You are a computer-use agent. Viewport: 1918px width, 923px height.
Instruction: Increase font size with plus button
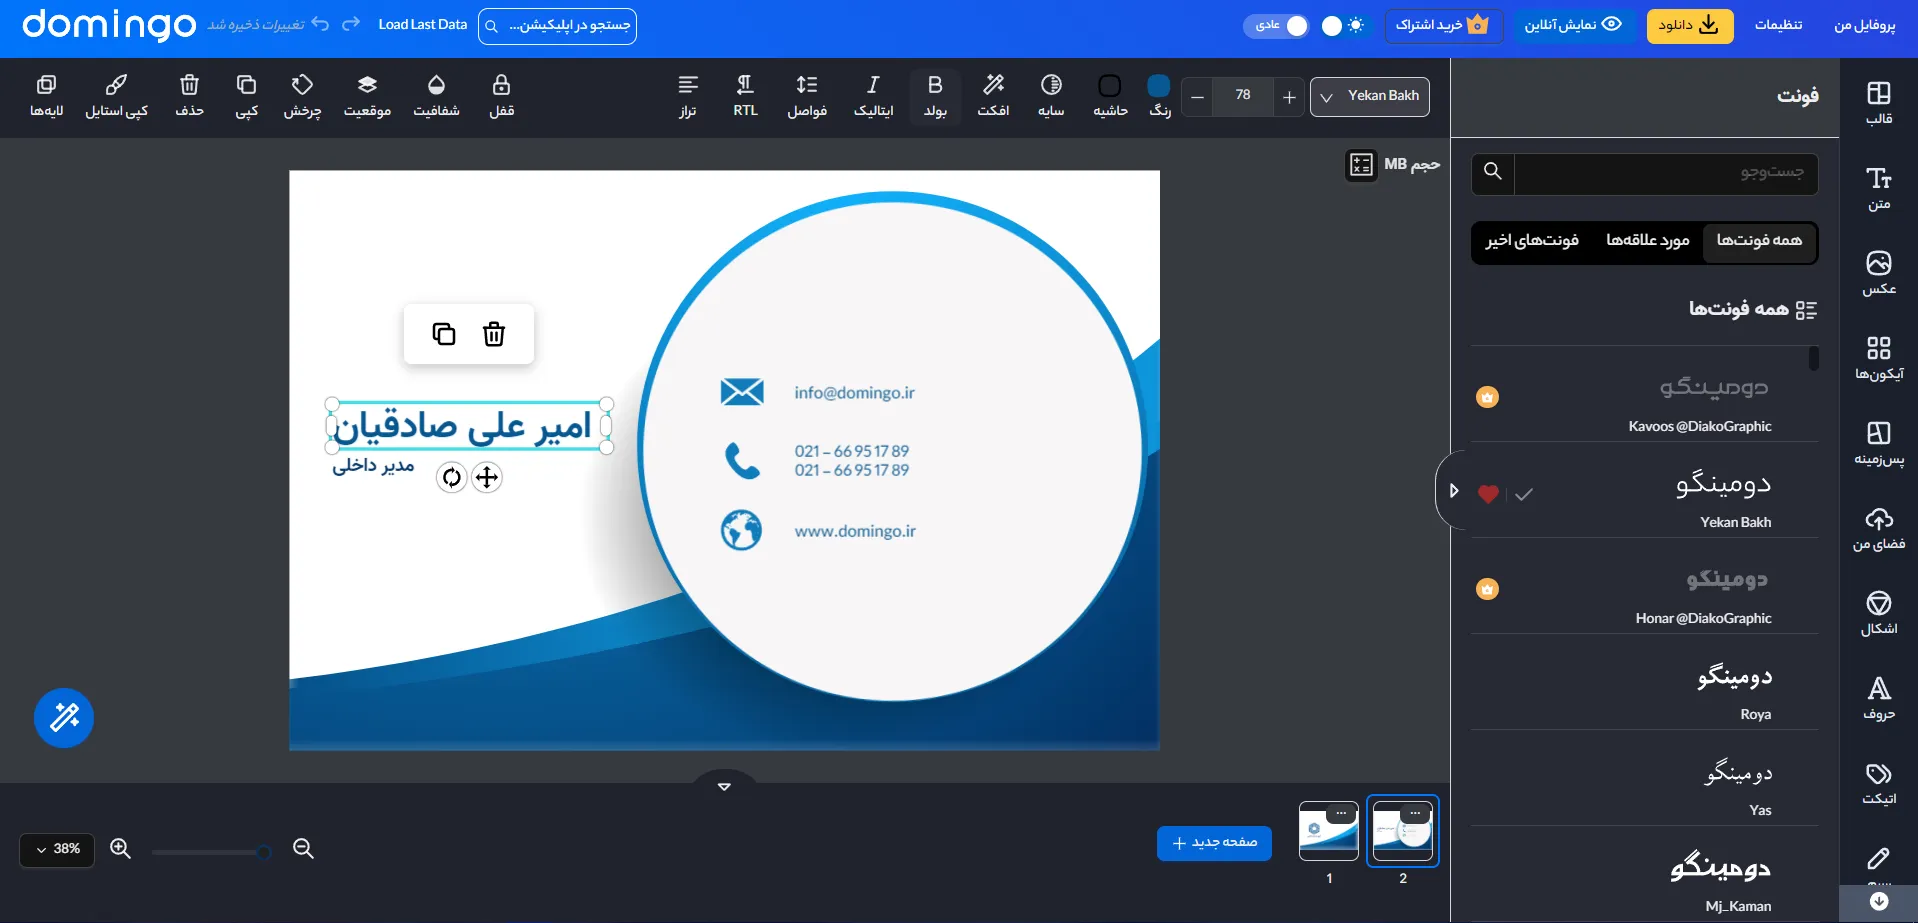click(1289, 97)
